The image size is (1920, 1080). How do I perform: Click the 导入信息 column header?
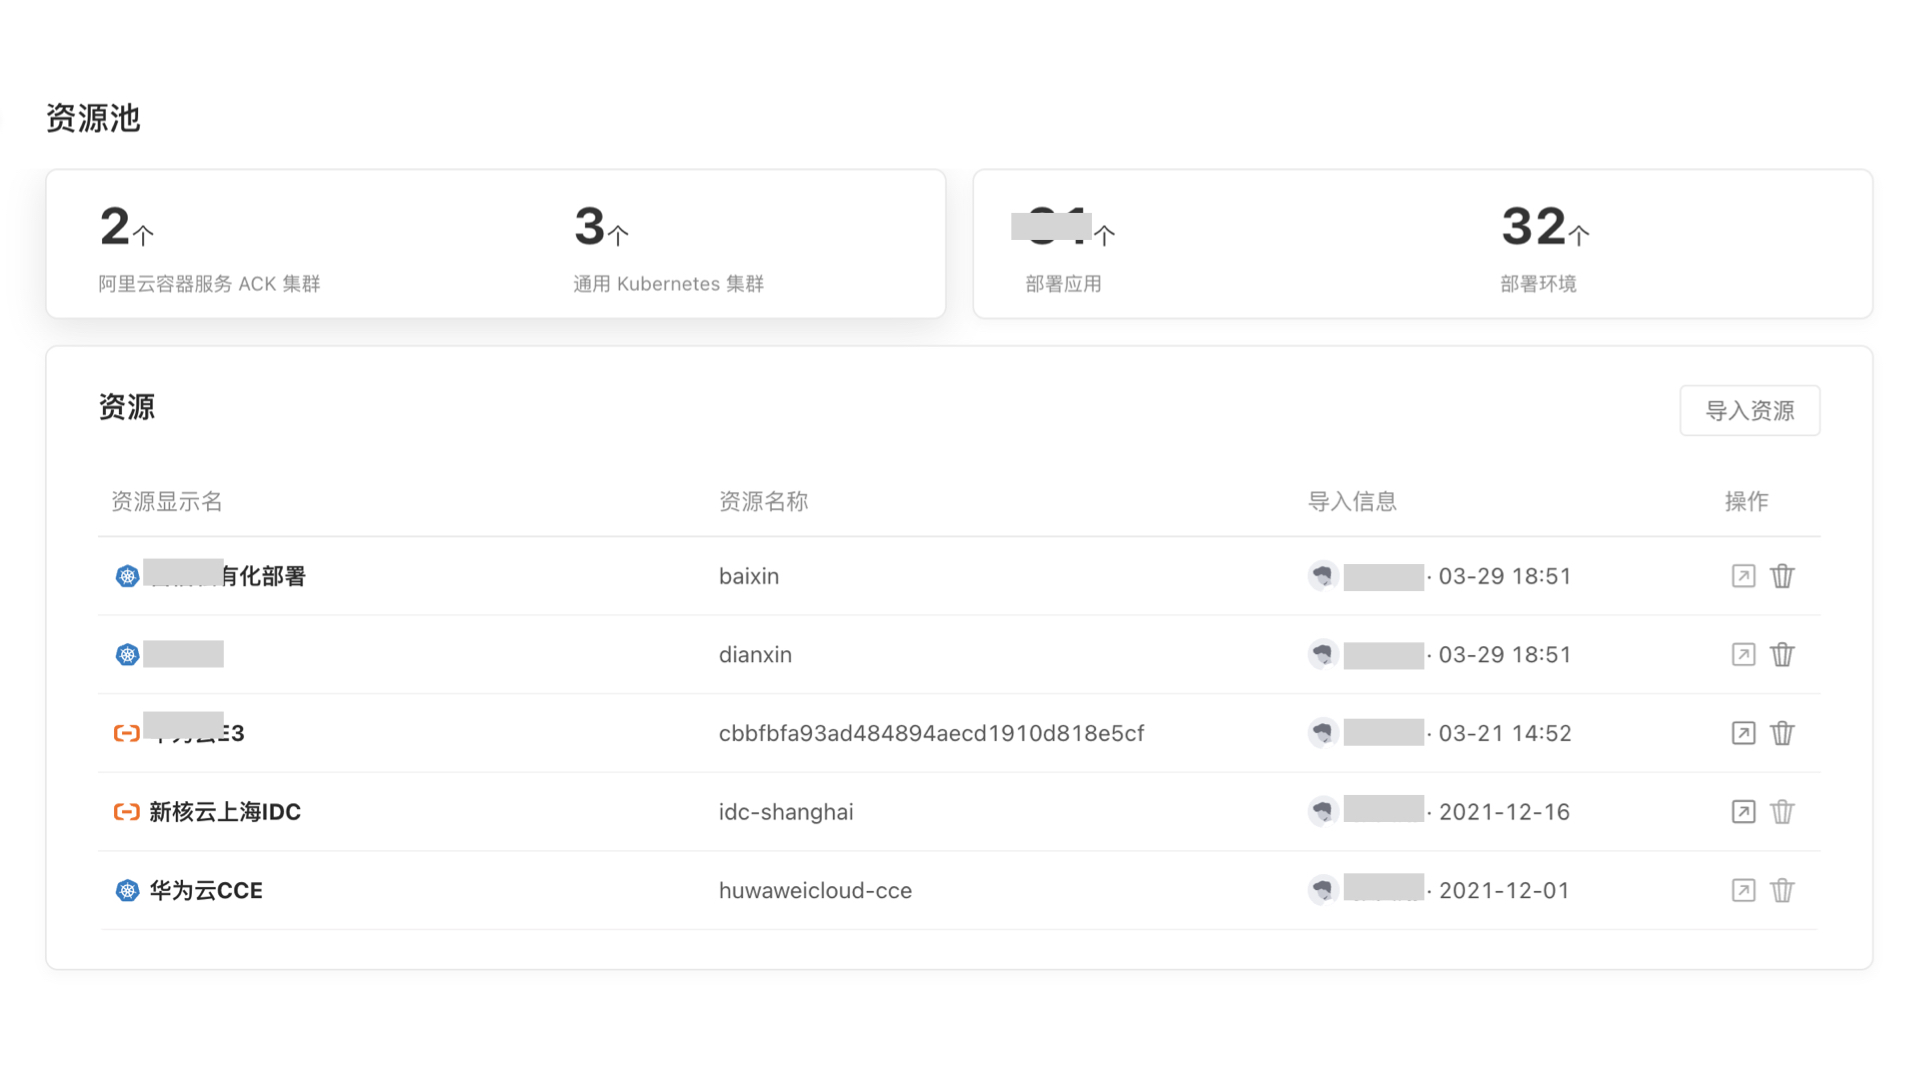tap(1352, 501)
